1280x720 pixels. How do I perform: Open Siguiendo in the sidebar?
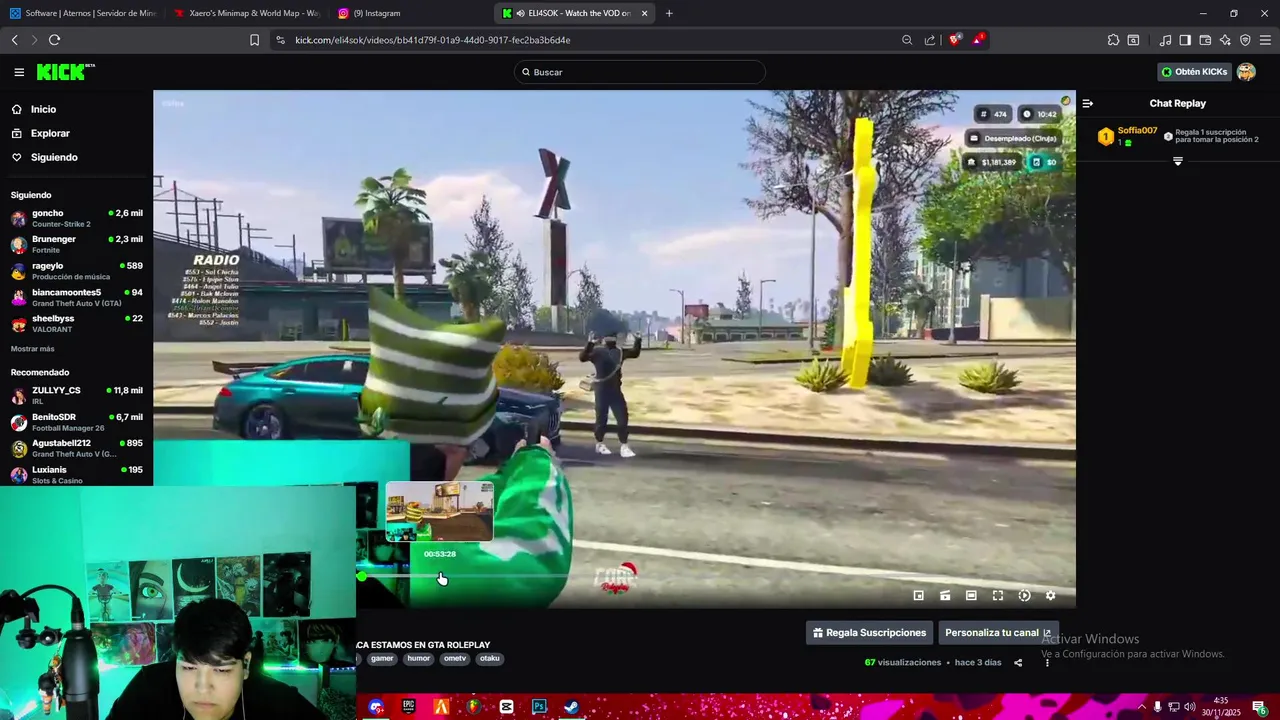point(54,157)
